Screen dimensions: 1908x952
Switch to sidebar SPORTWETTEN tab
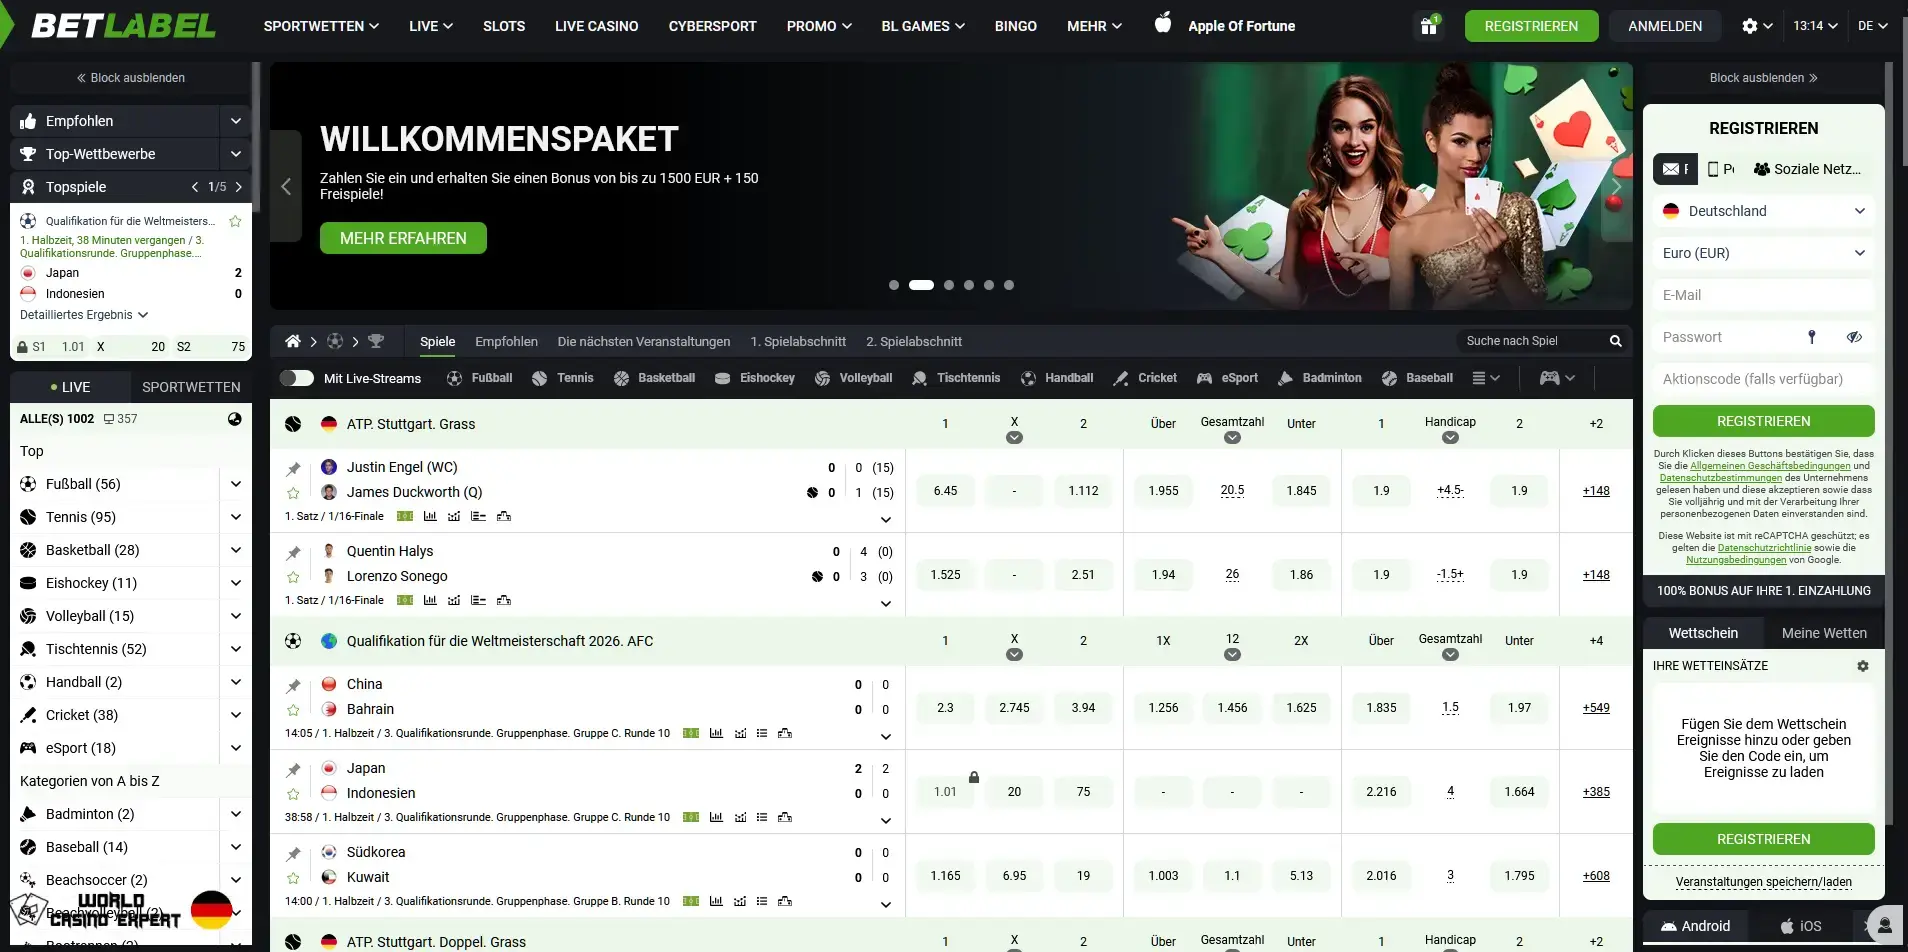[191, 387]
